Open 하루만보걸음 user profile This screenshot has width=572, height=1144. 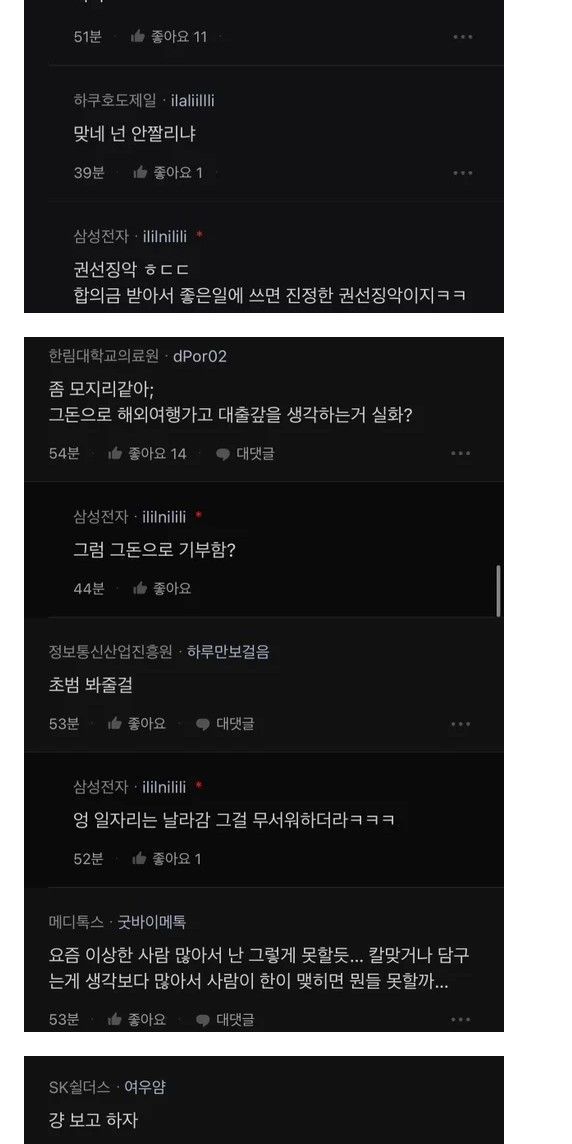pyautogui.click(x=228, y=652)
